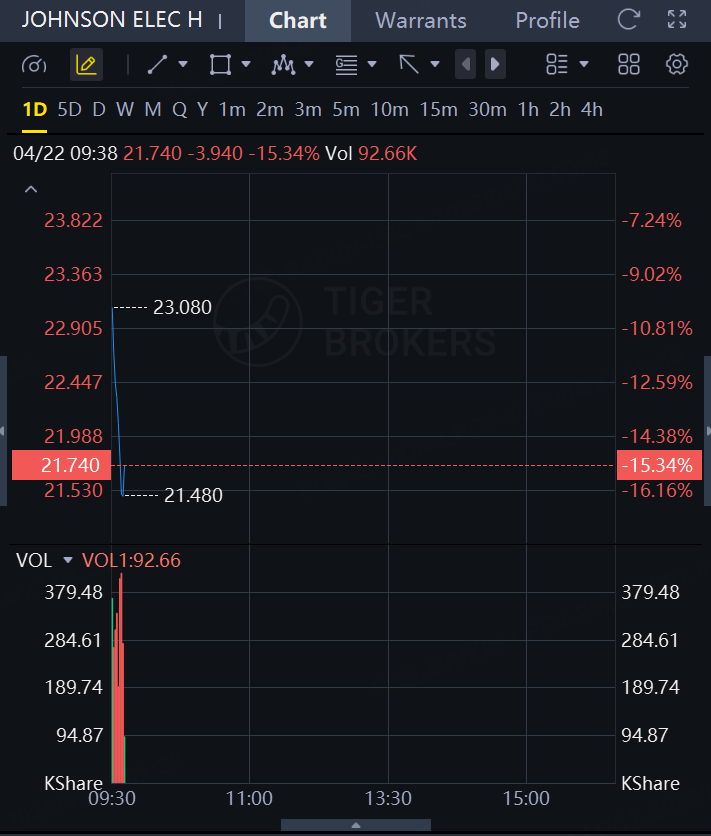Click the refresh chart icon
711x836 pixels.
pyautogui.click(x=629, y=20)
